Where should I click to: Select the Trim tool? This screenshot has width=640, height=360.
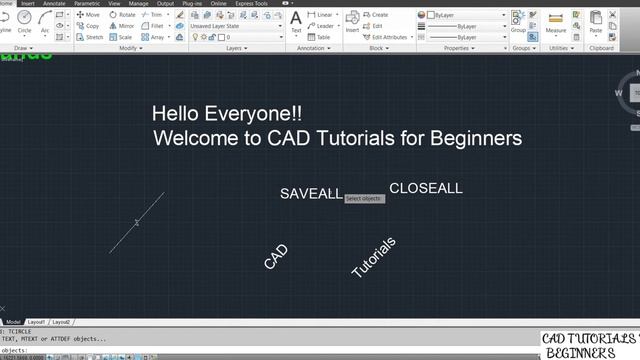[152, 15]
